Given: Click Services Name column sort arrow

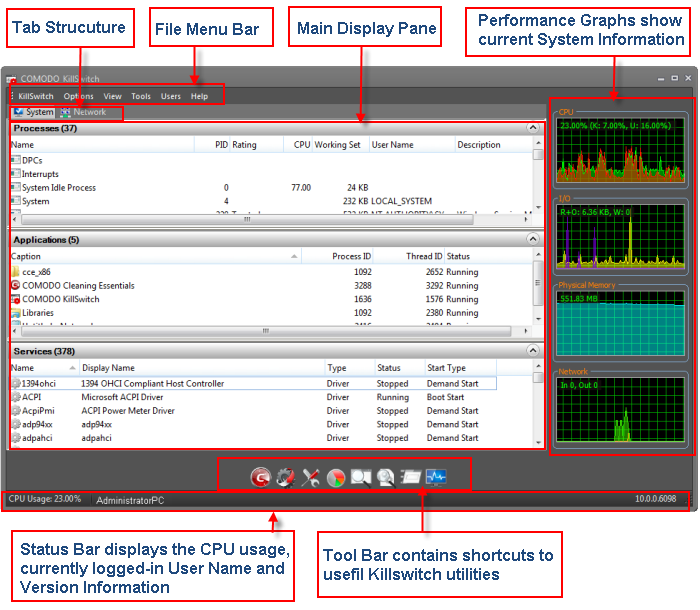Looking at the screenshot, I should pos(72,368).
